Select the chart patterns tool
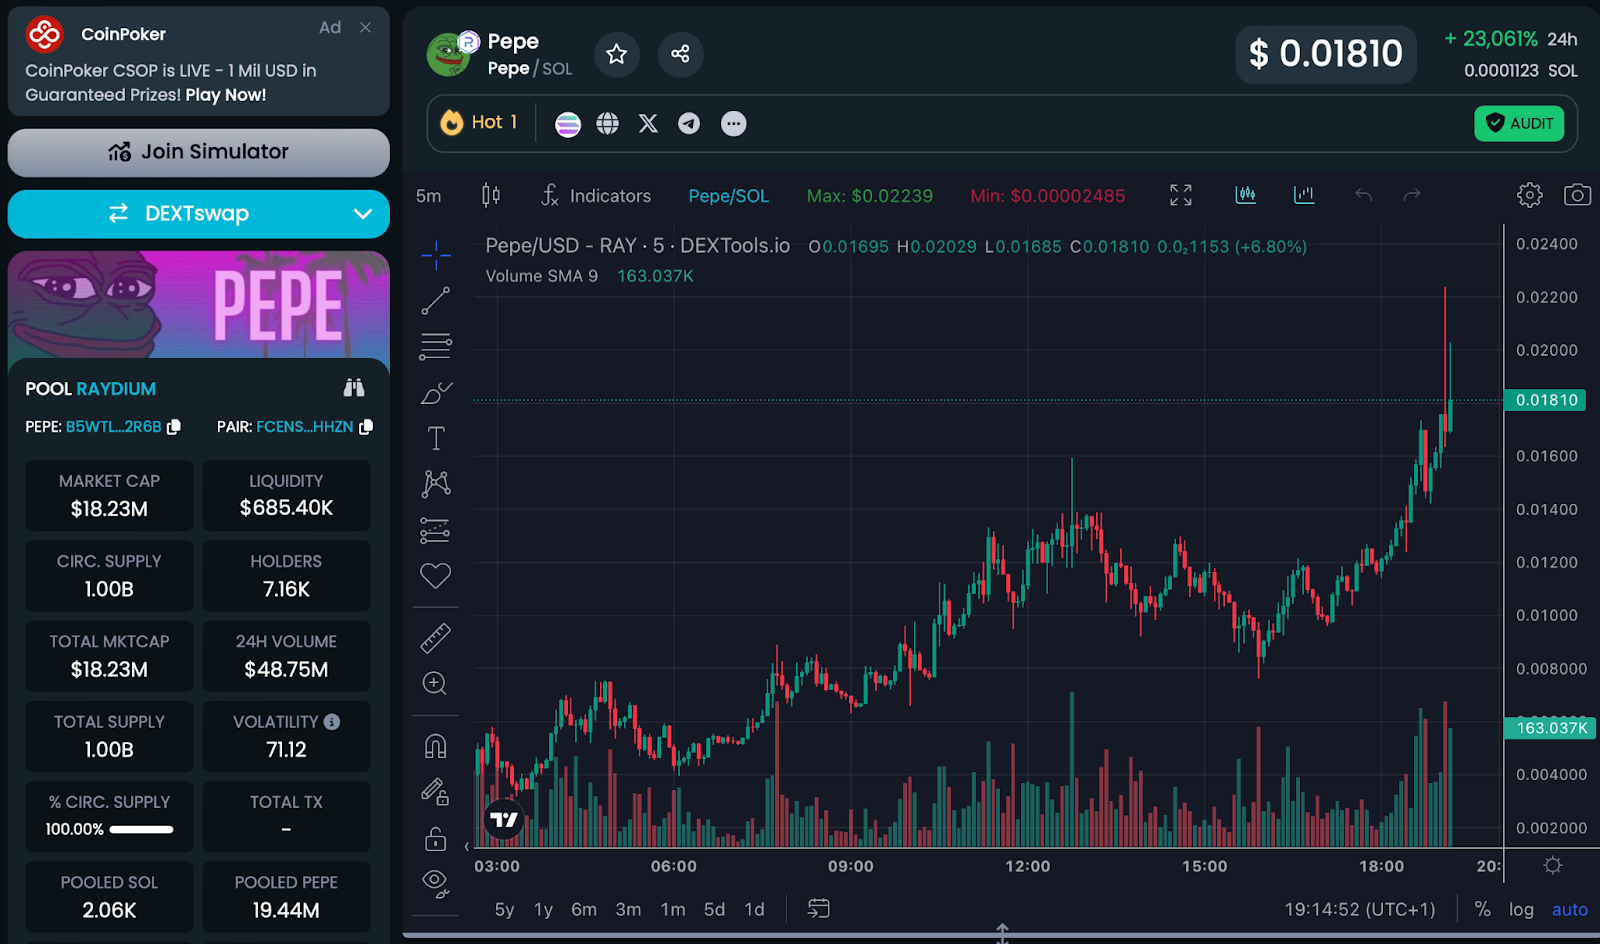Viewport: 1600px width, 944px height. [436, 484]
